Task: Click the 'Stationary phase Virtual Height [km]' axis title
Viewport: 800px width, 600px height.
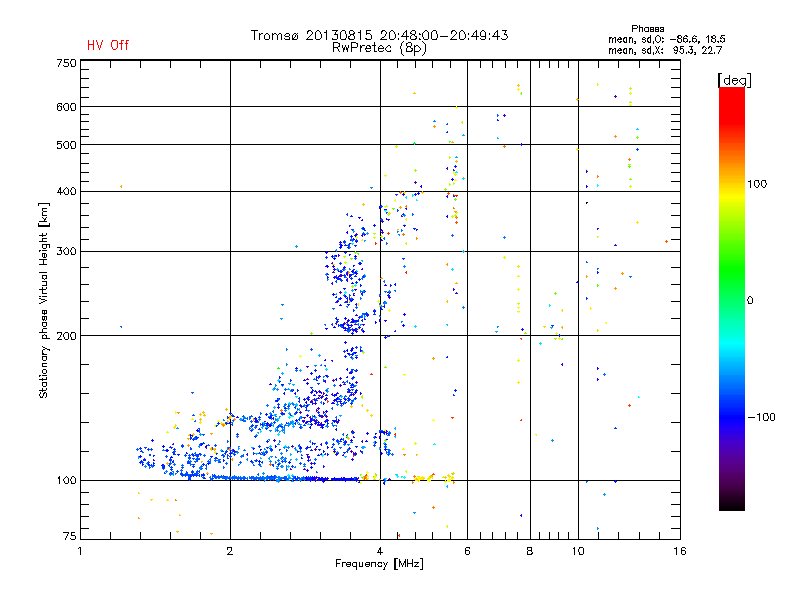Action: (x=44, y=300)
